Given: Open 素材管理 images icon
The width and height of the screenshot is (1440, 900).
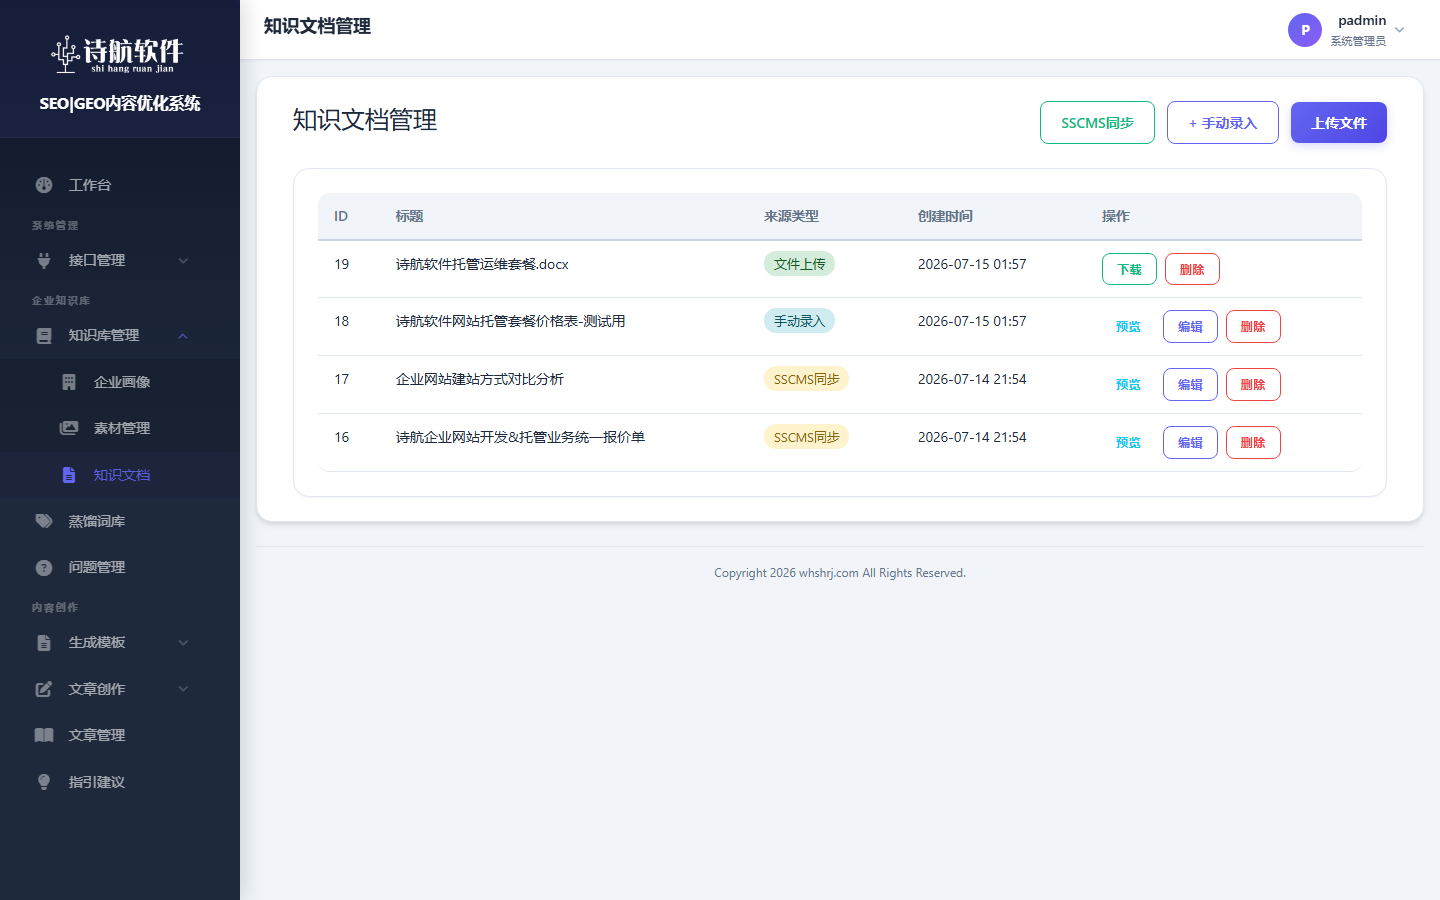Looking at the screenshot, I should click(x=69, y=428).
